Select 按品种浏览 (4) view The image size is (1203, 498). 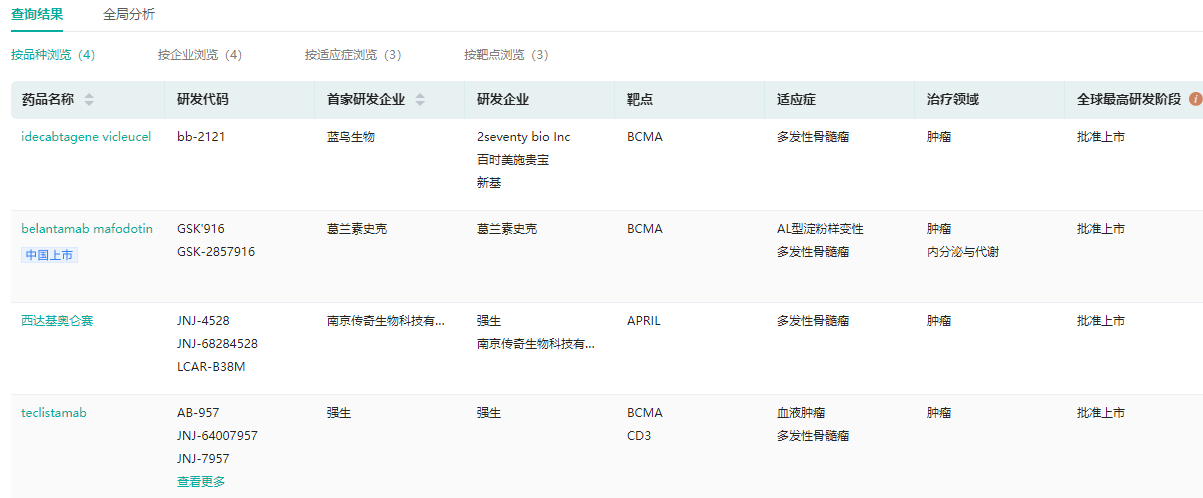tap(53, 55)
